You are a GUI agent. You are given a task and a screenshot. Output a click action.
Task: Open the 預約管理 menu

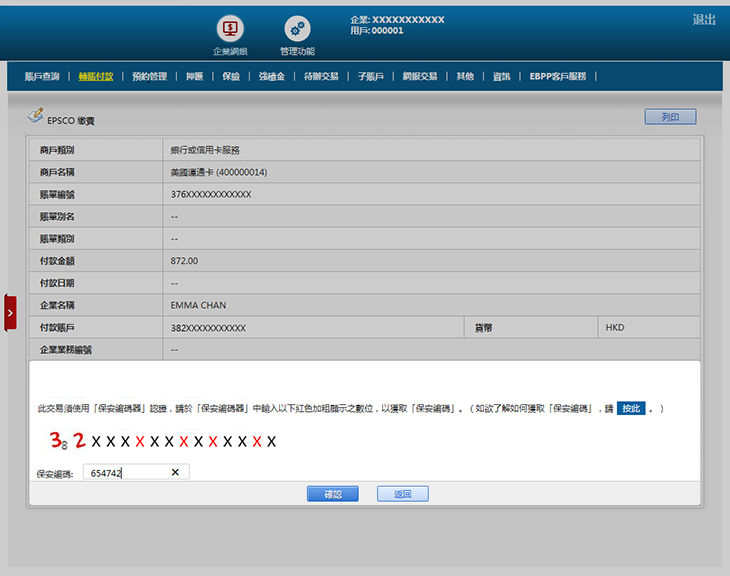pyautogui.click(x=149, y=76)
